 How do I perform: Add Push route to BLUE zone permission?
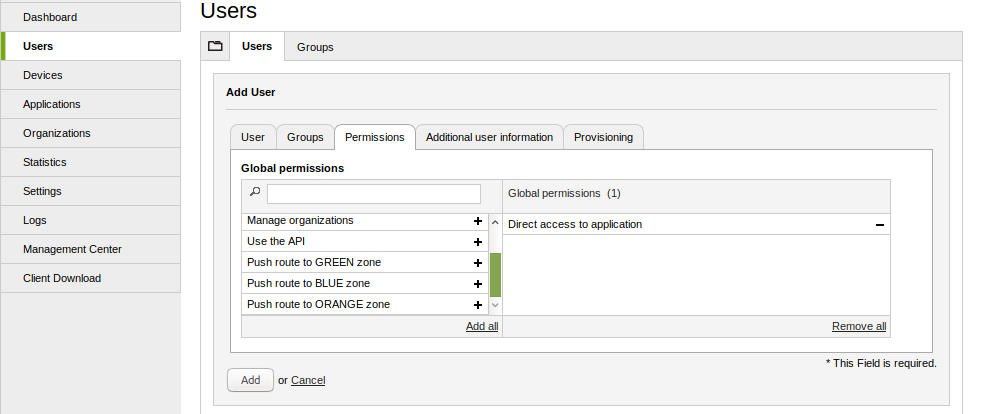[478, 284]
